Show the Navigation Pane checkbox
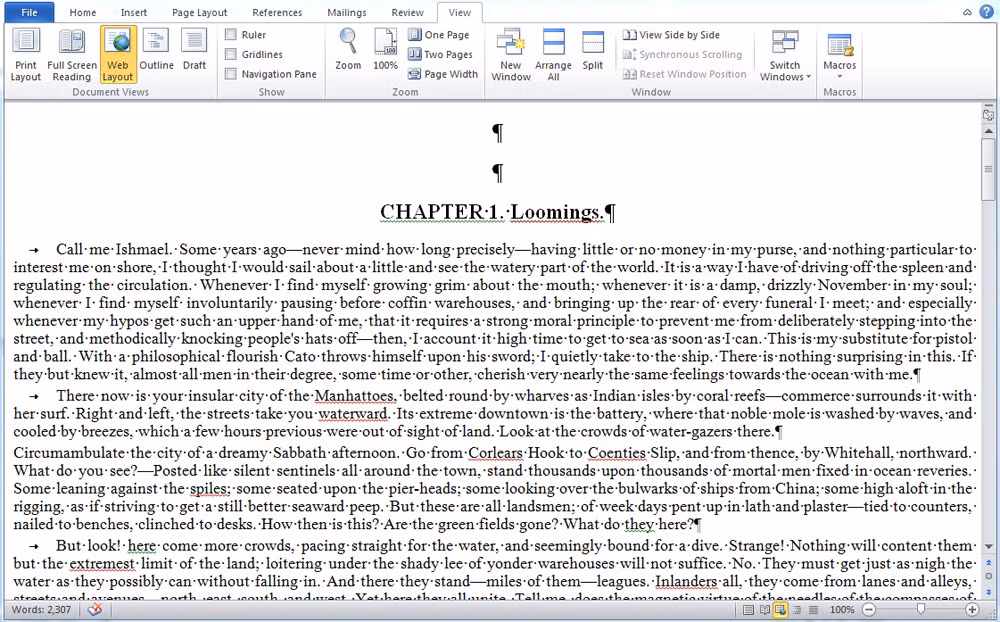The height and width of the screenshot is (622, 1000). click(x=231, y=74)
